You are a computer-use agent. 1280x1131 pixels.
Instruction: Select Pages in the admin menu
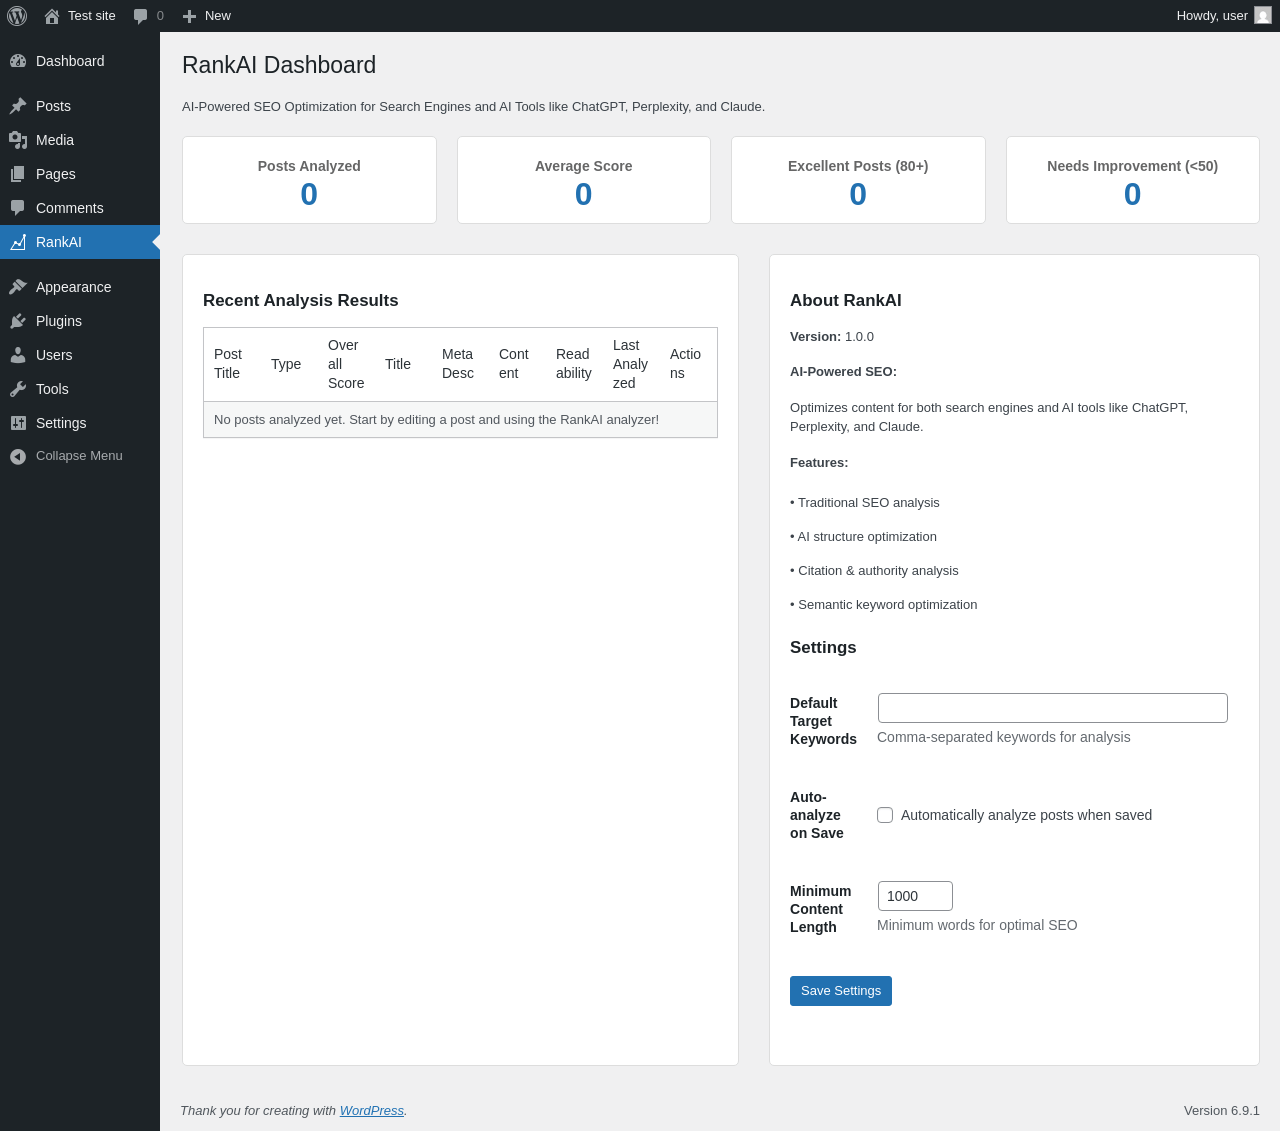pos(56,174)
